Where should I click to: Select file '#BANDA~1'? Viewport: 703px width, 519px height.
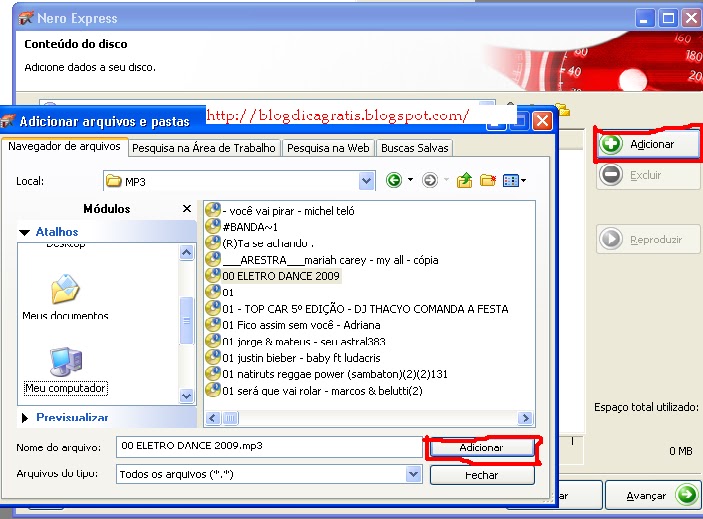pos(250,227)
